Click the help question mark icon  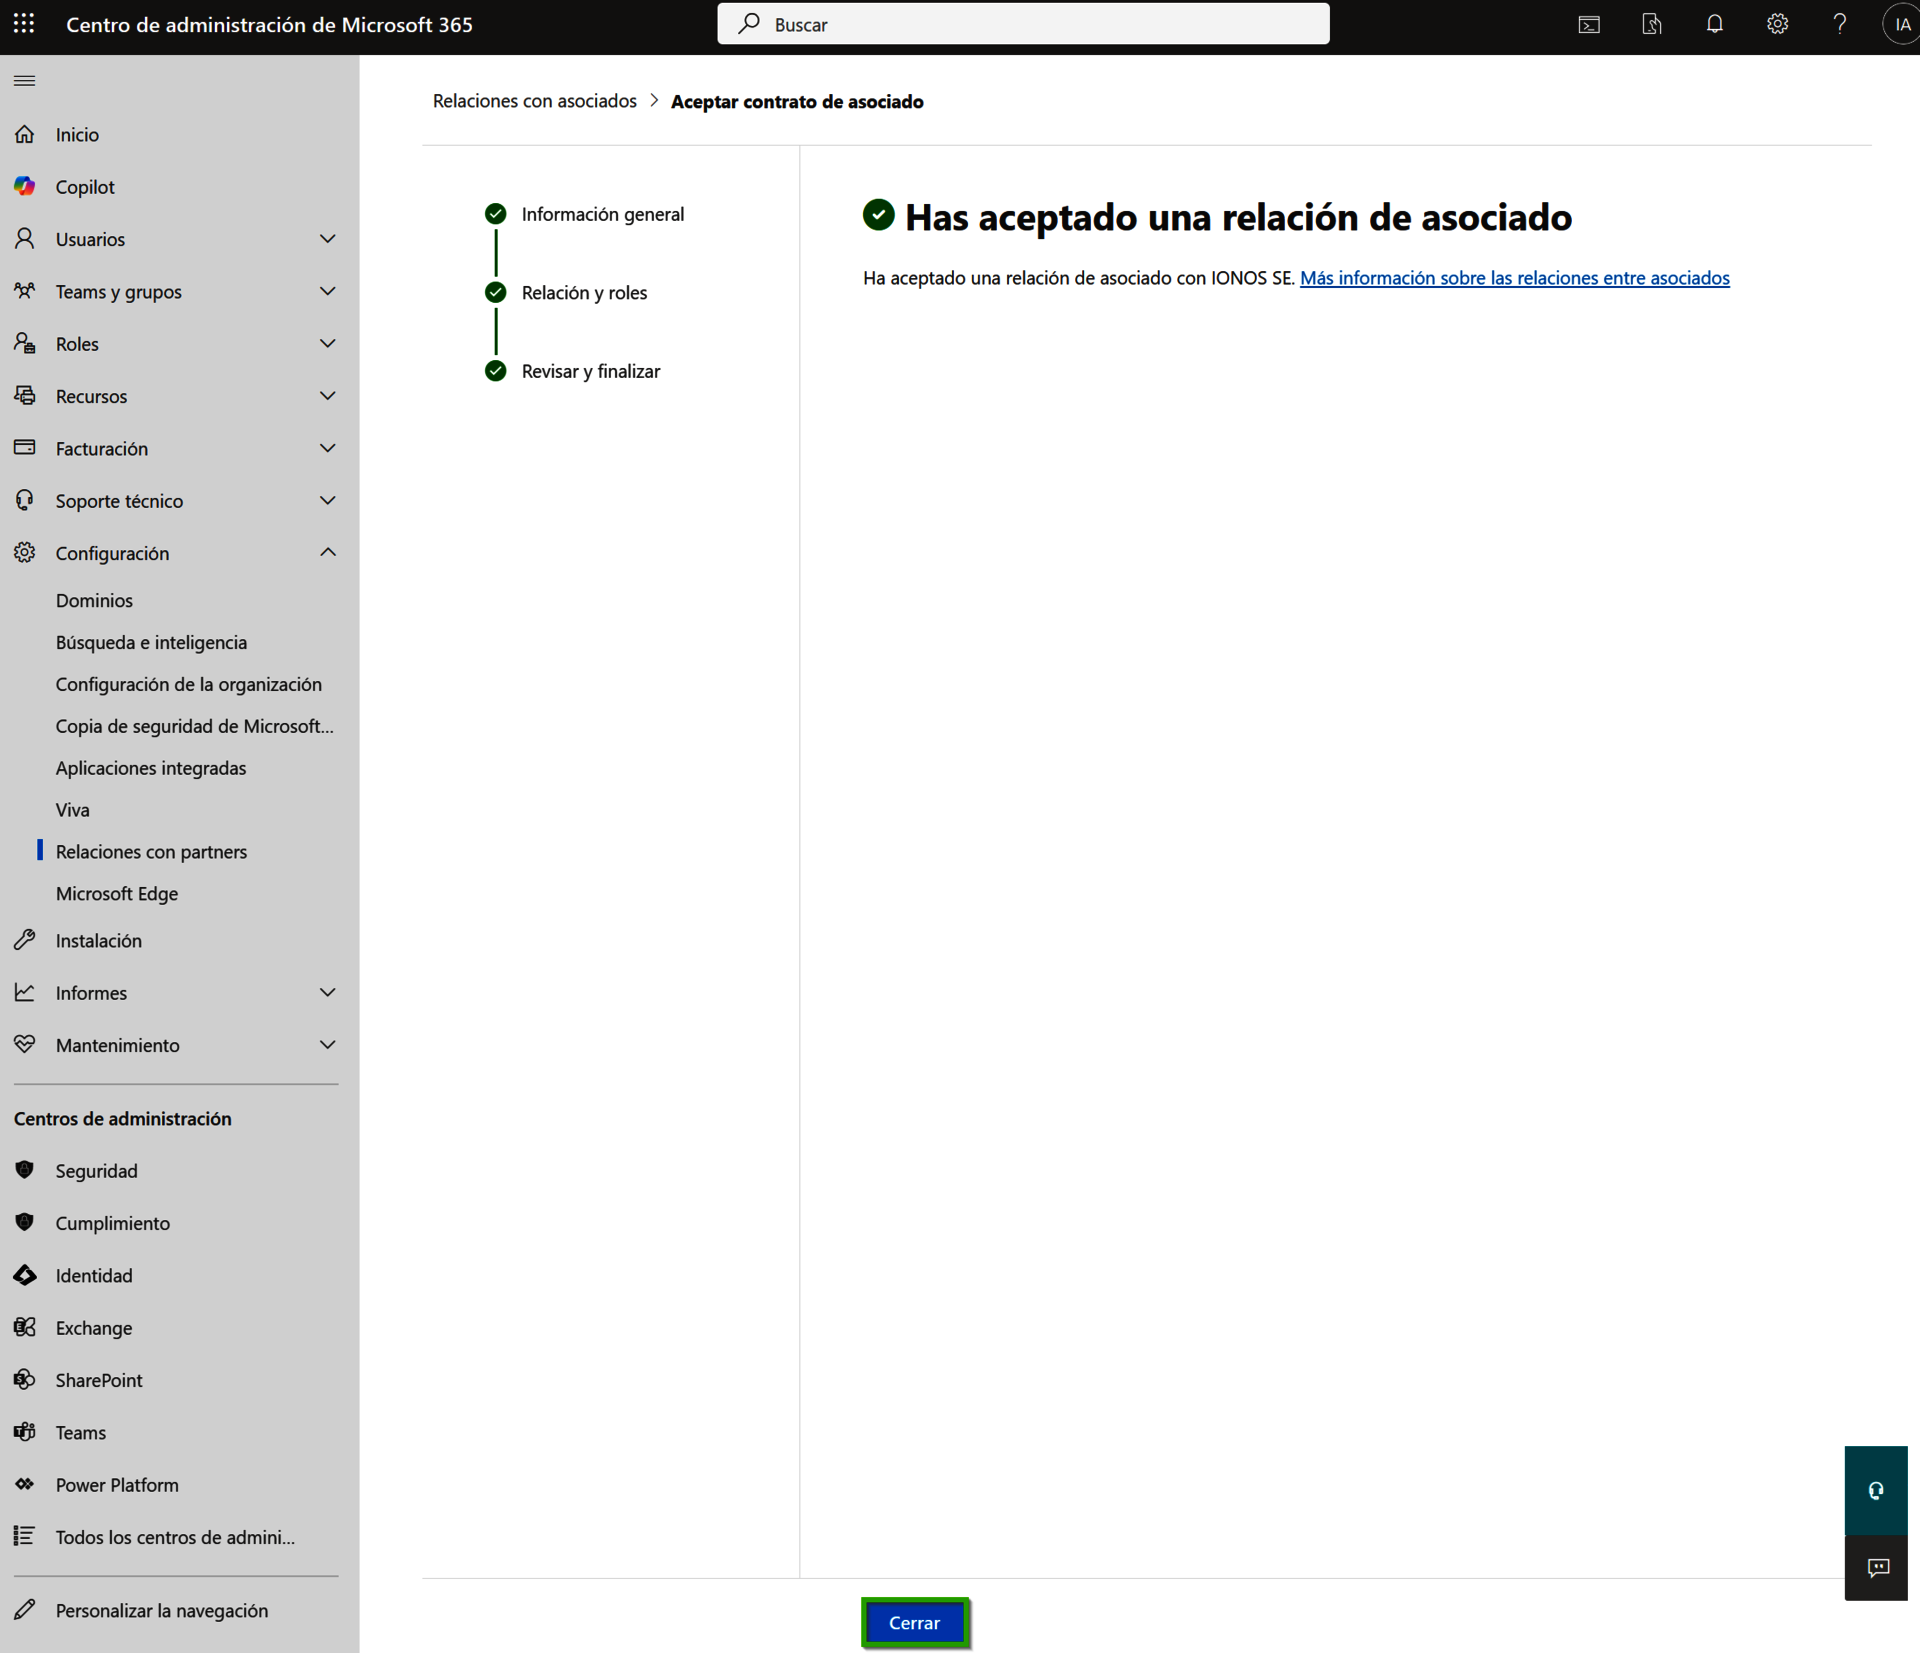click(x=1839, y=24)
